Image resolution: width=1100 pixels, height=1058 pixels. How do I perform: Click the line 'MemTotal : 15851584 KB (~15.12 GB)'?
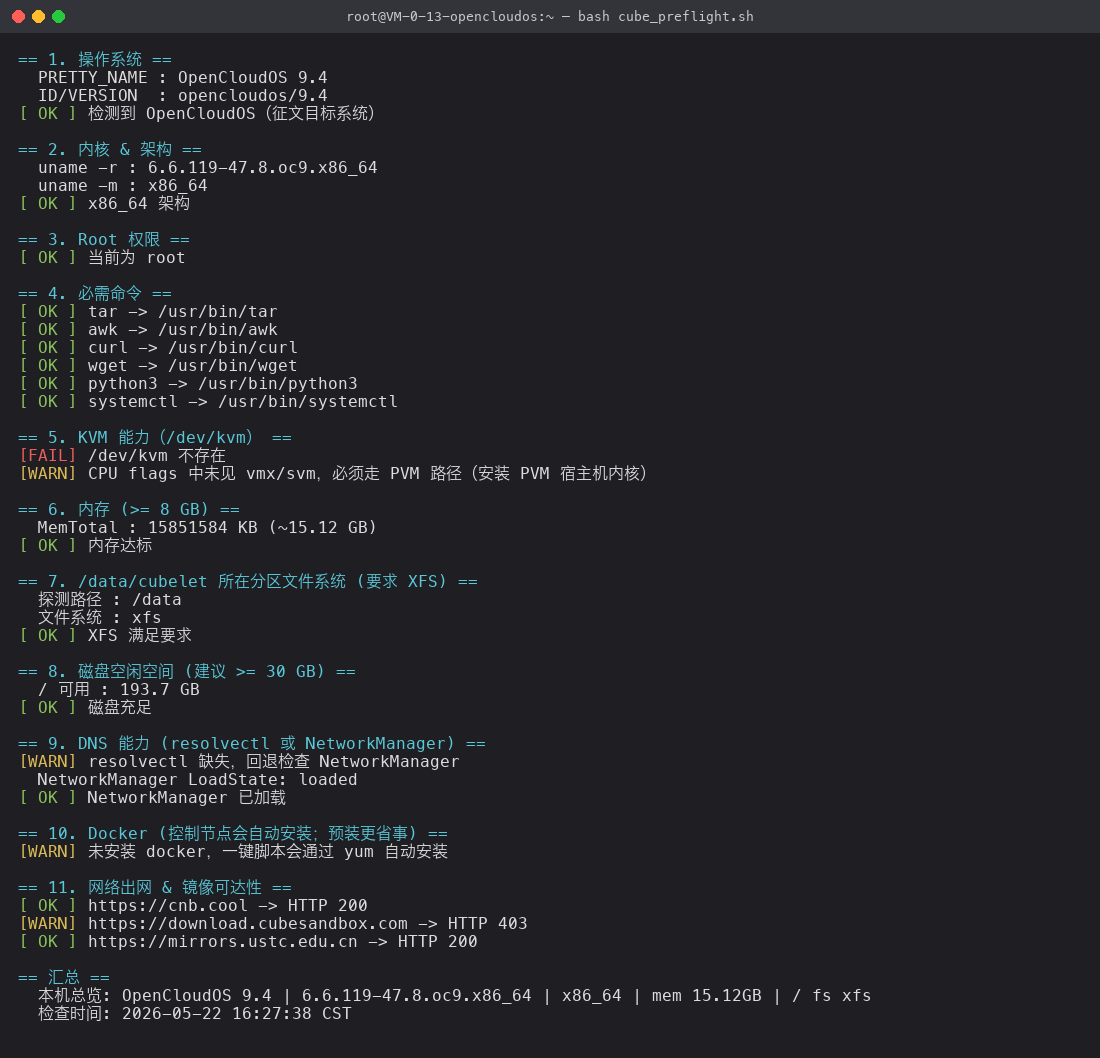(x=207, y=528)
